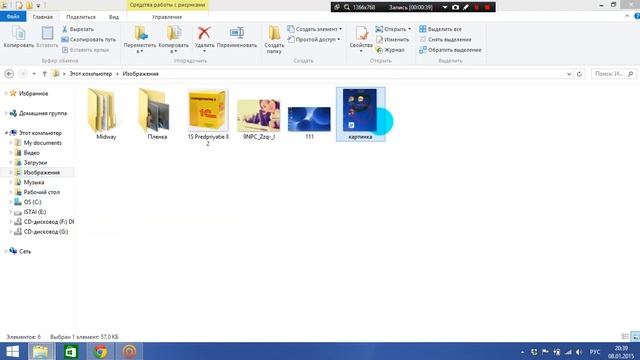
Task: Click Обратить выделение (Invert selection) command
Action: point(450,50)
